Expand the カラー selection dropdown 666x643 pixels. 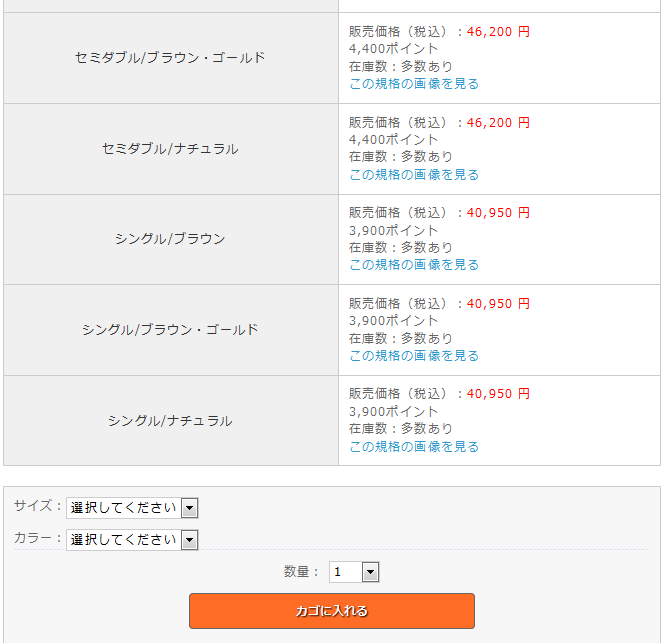[x=132, y=540]
